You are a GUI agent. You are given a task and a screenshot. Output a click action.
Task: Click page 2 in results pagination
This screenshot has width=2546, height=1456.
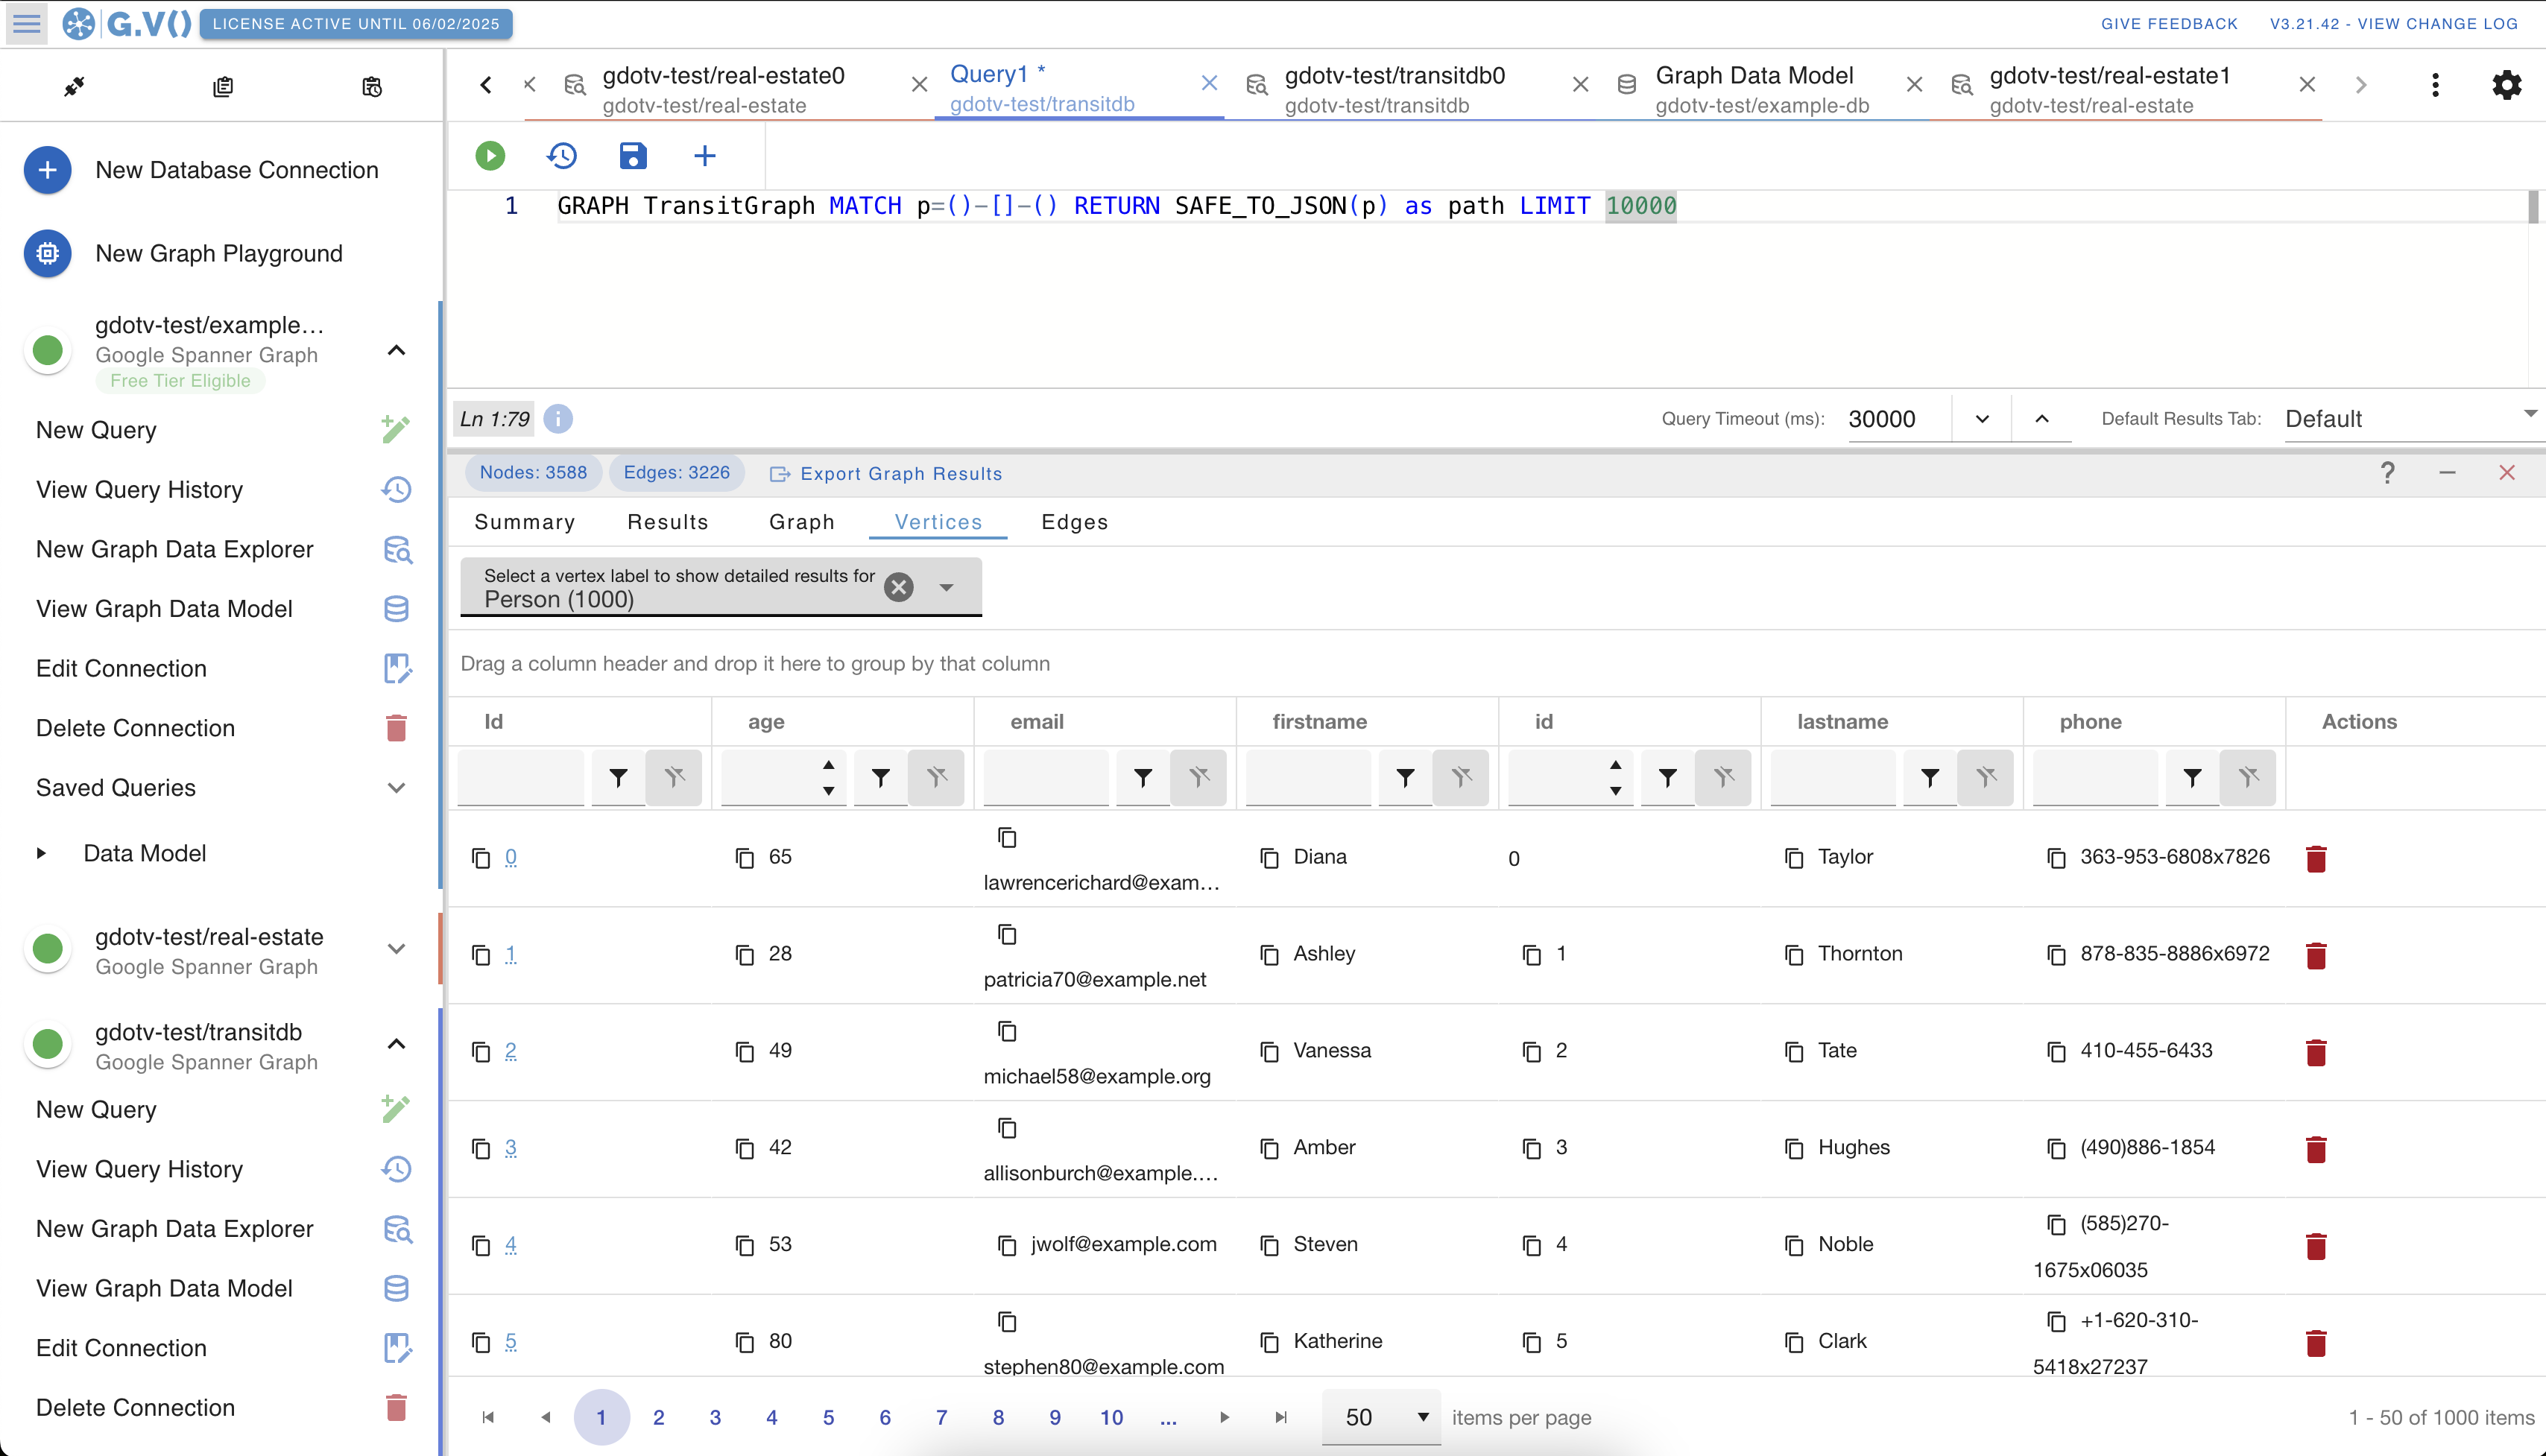coord(657,1416)
